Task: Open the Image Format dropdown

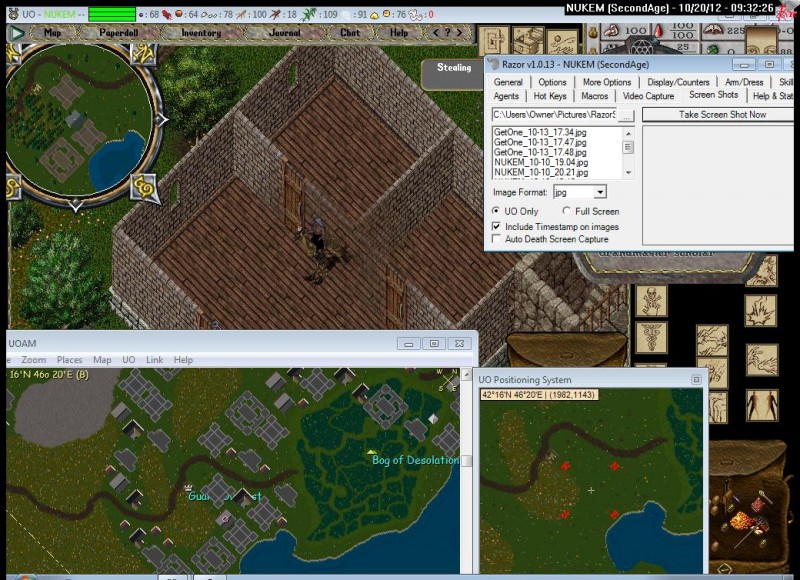Action: pyautogui.click(x=600, y=192)
